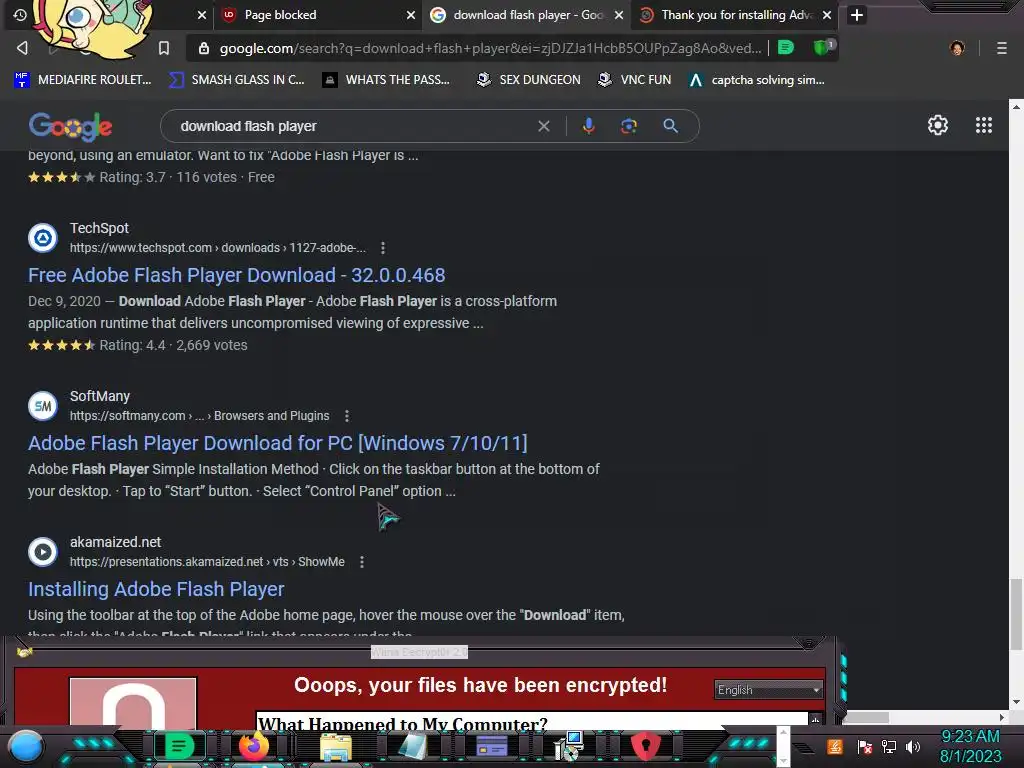Open Adobe Flash Player Download for PC link
This screenshot has width=1024, height=768.
[x=278, y=443]
